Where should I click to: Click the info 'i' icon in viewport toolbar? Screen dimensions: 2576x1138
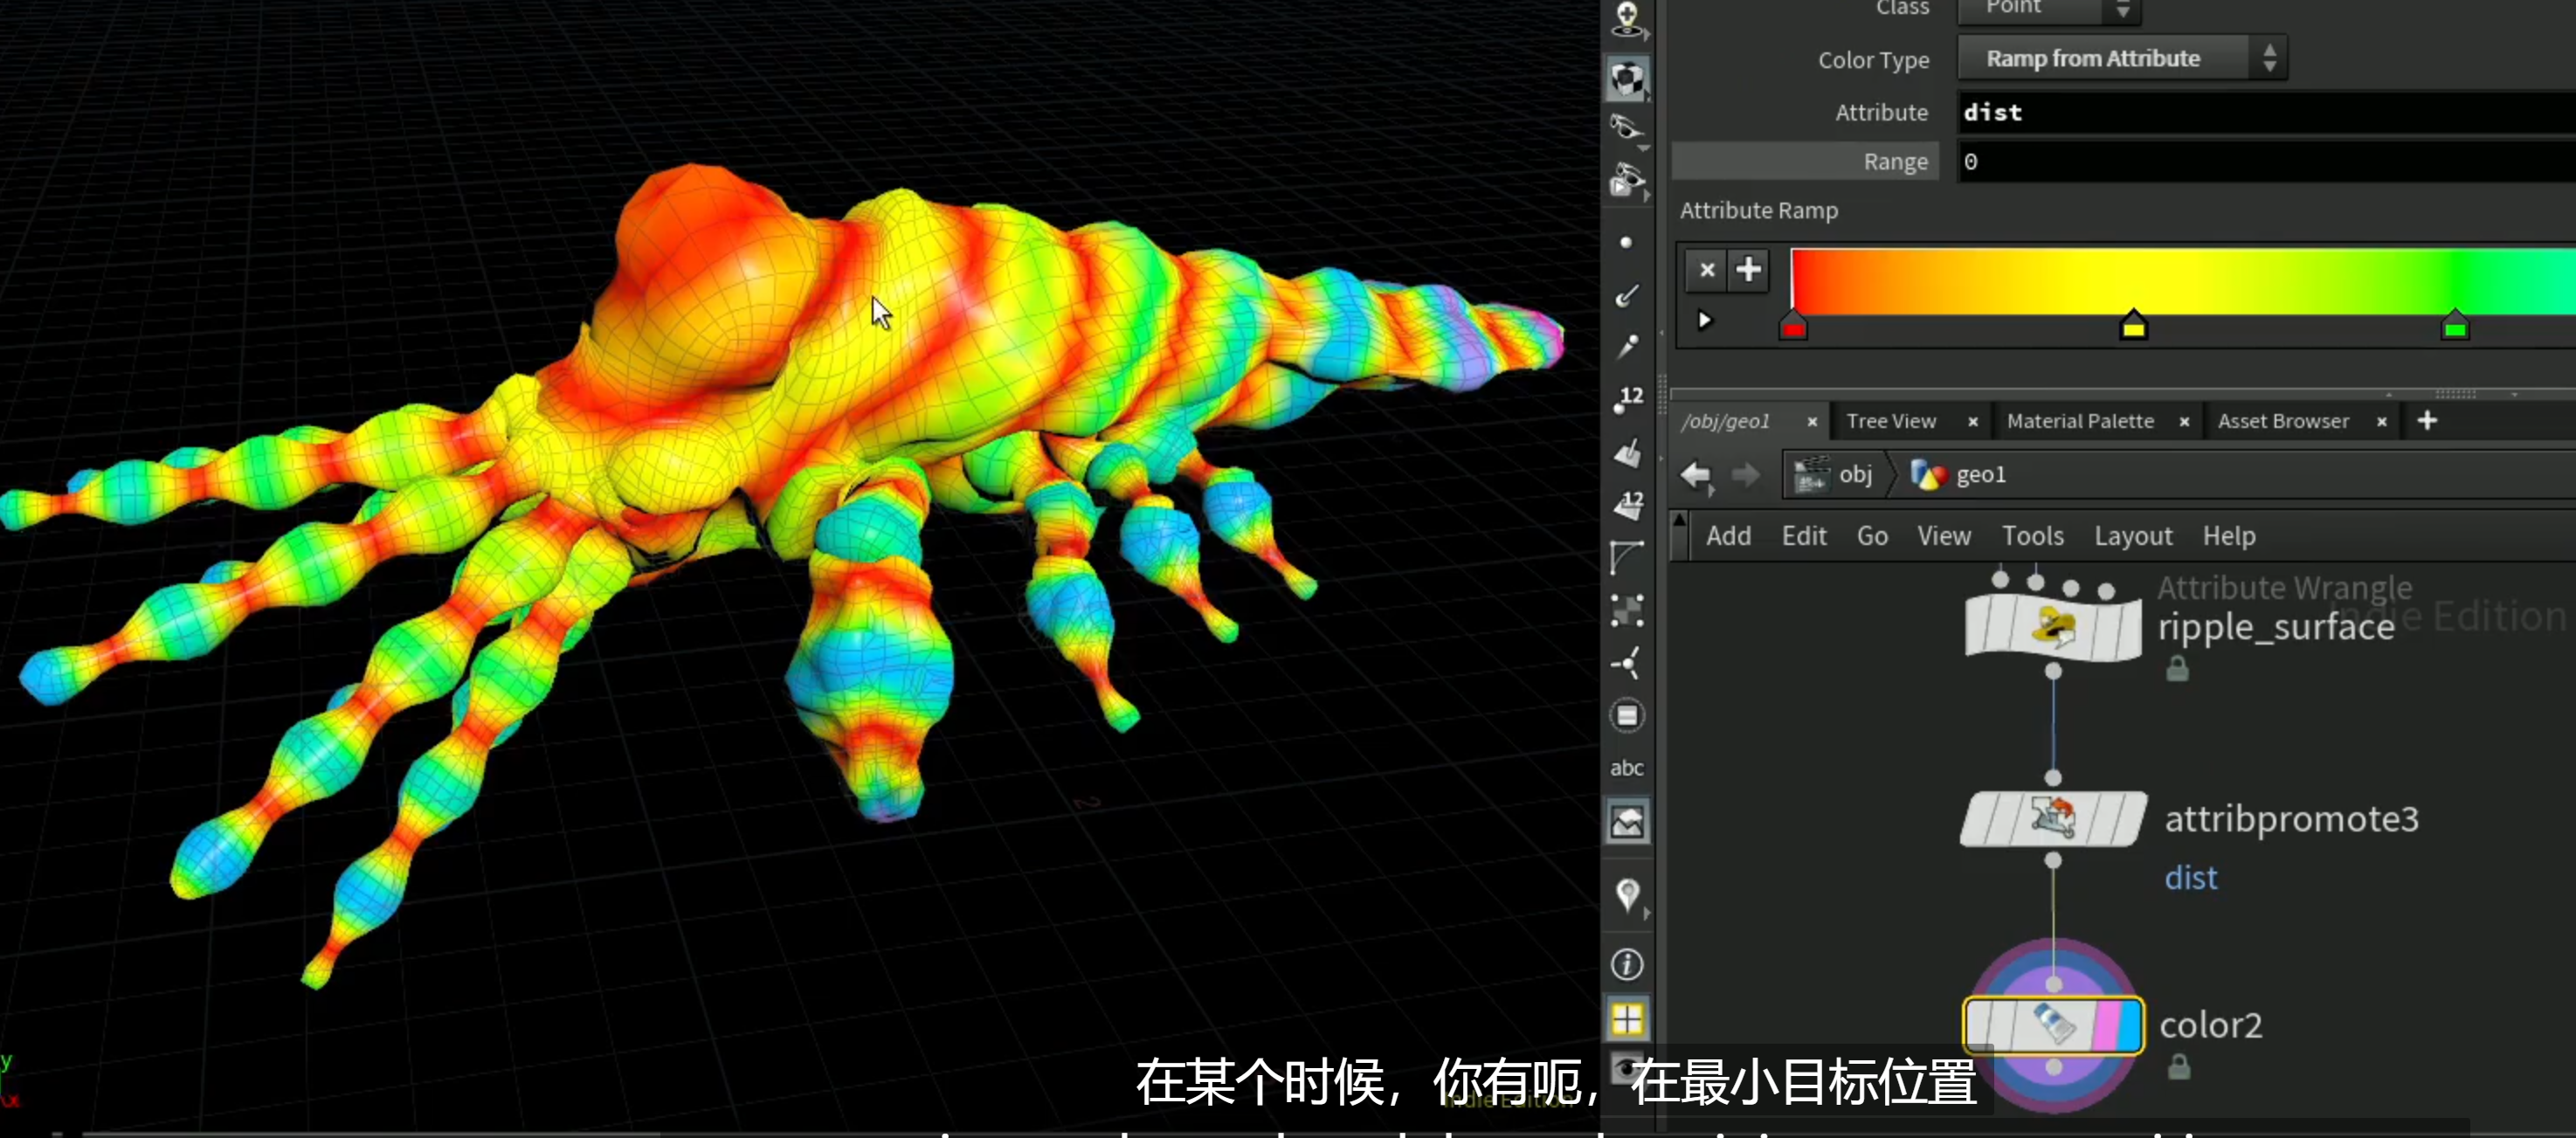click(x=1627, y=964)
